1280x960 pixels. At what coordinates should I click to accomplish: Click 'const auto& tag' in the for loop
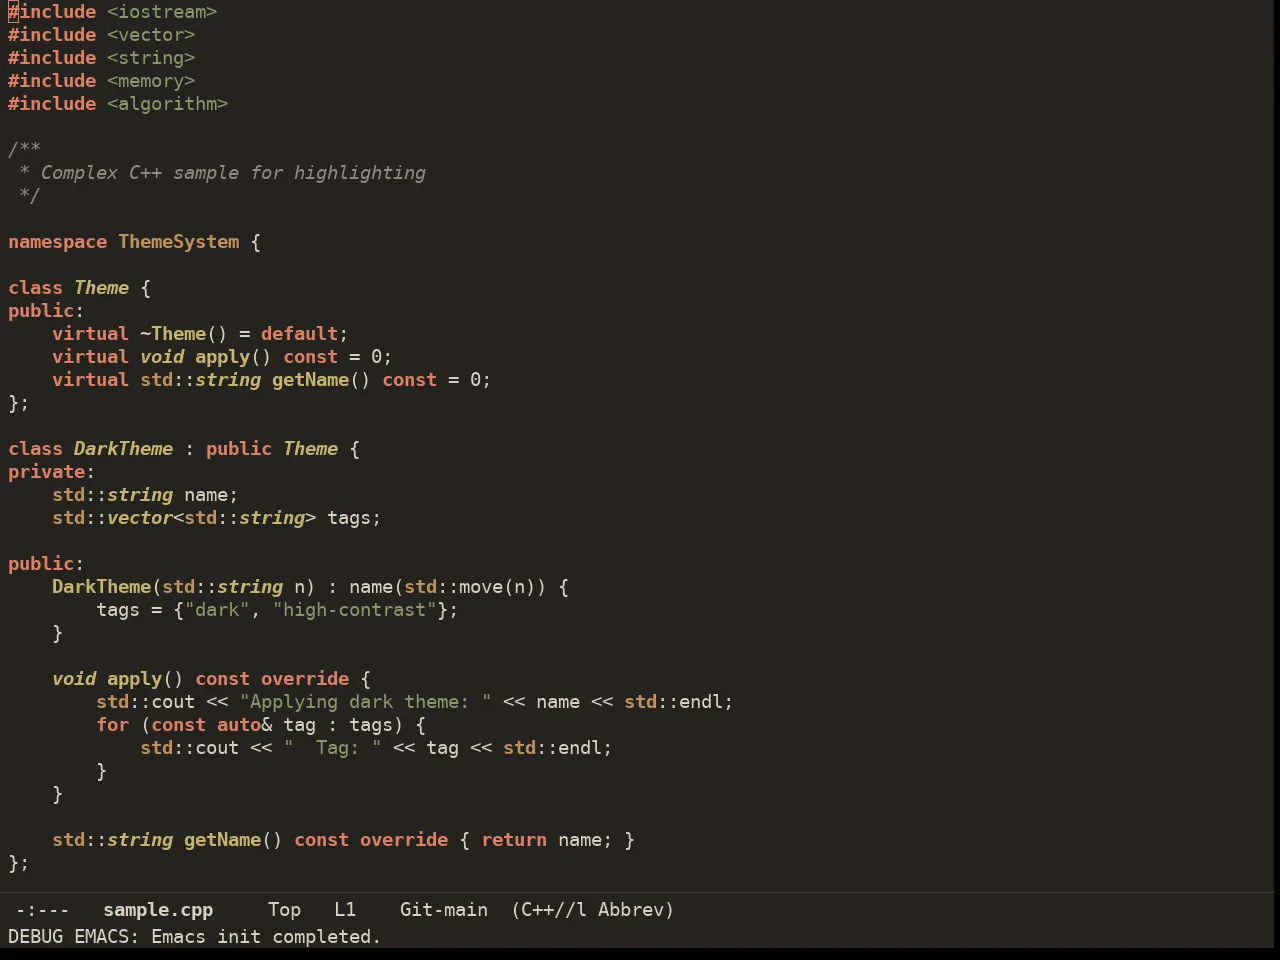(234, 725)
